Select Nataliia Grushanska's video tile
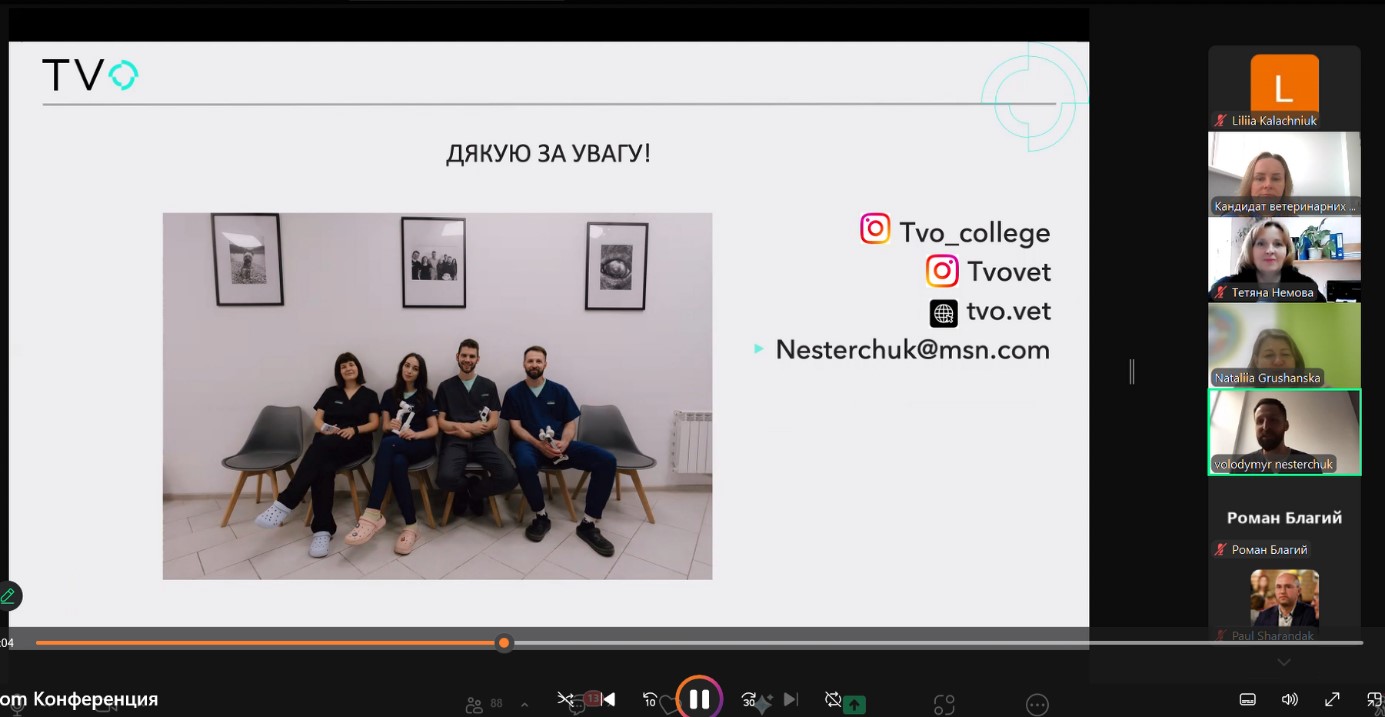The width and height of the screenshot is (1385, 717). [1284, 345]
